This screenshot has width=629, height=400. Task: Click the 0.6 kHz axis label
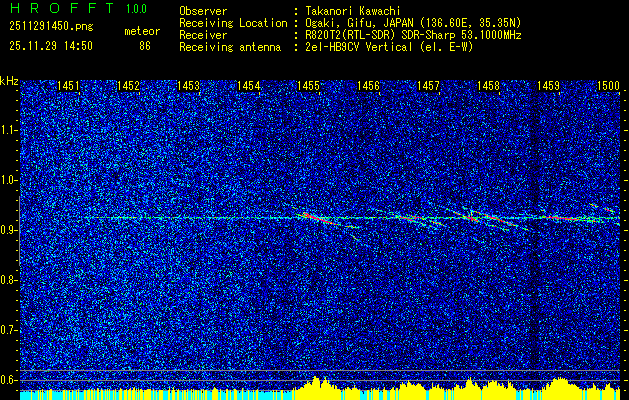[x=8, y=380]
